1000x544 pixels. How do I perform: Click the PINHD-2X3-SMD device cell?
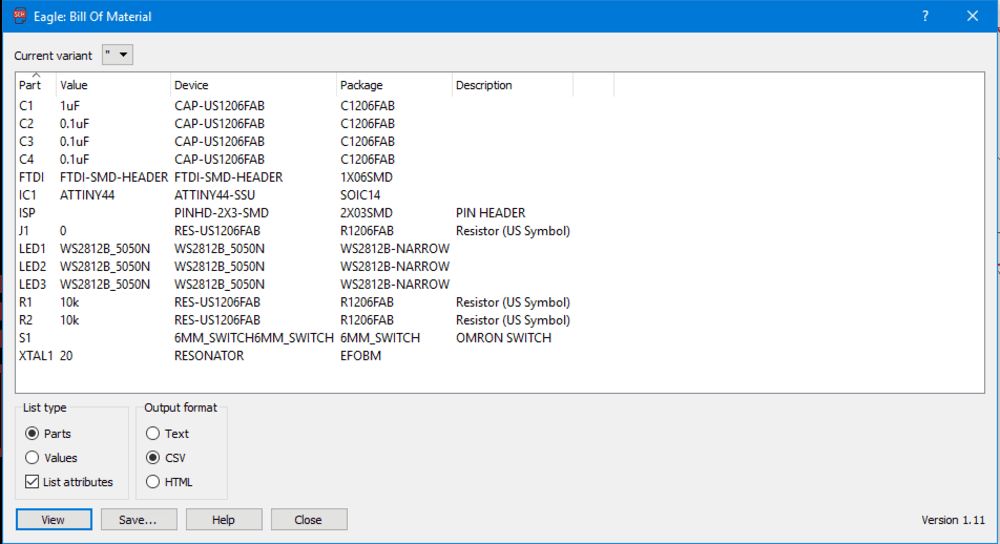[x=221, y=213]
